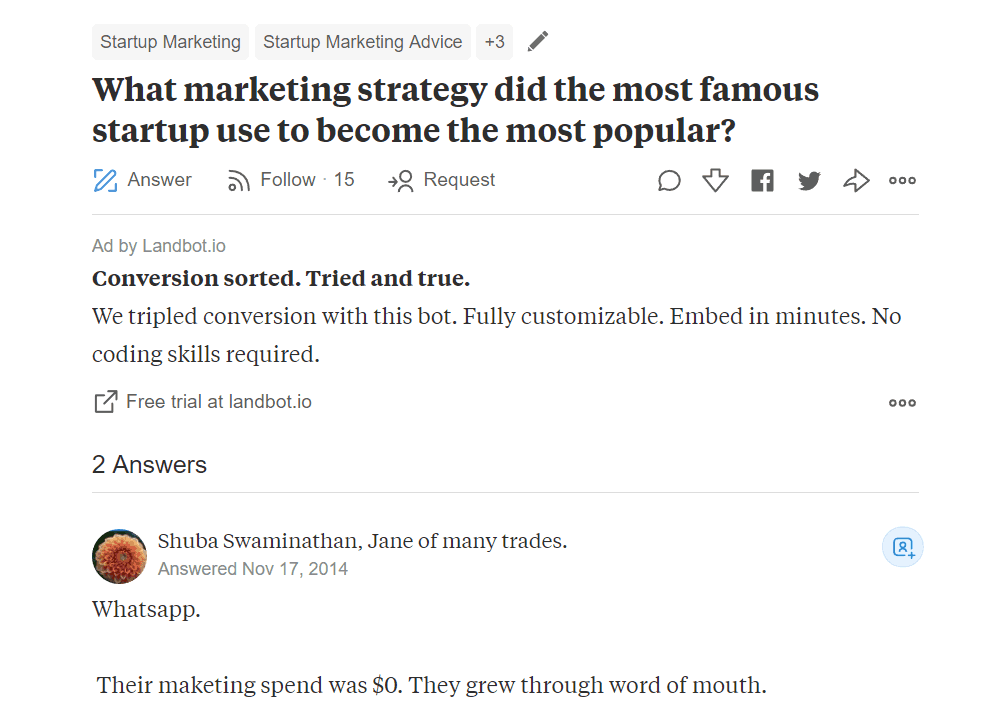Open the comment icon on the question
Screen dimensions: 987x723
coord(669,180)
